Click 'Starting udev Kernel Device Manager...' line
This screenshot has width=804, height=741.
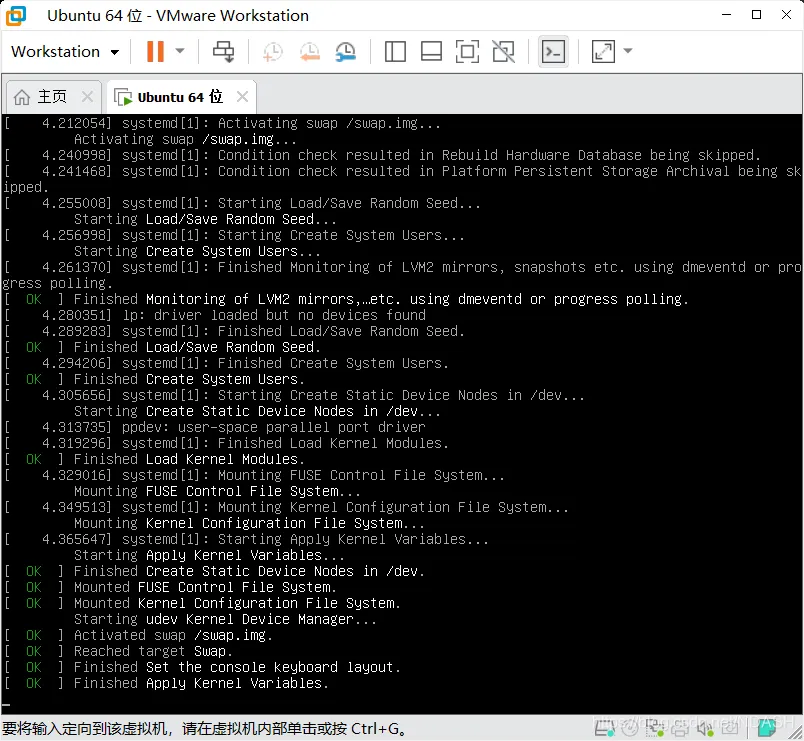[225, 619]
